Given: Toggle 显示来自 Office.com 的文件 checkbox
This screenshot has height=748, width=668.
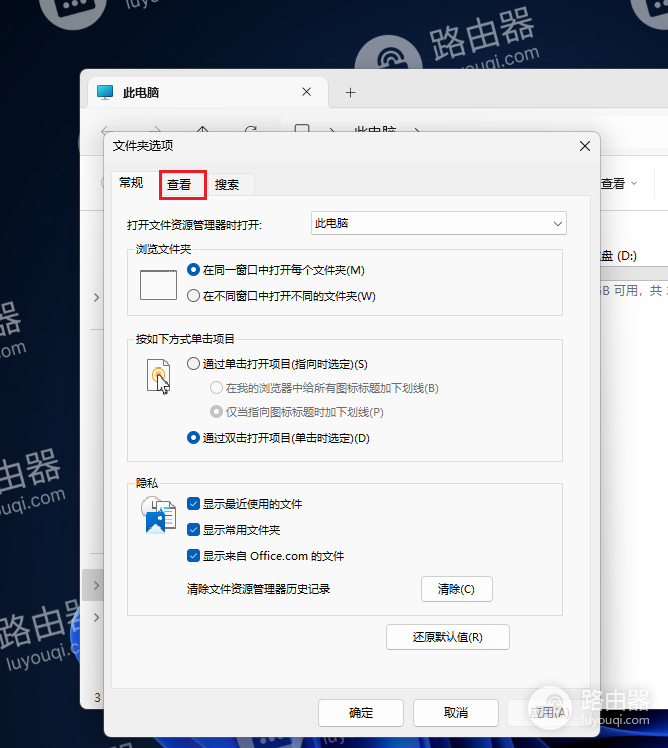Looking at the screenshot, I should pyautogui.click(x=194, y=556).
